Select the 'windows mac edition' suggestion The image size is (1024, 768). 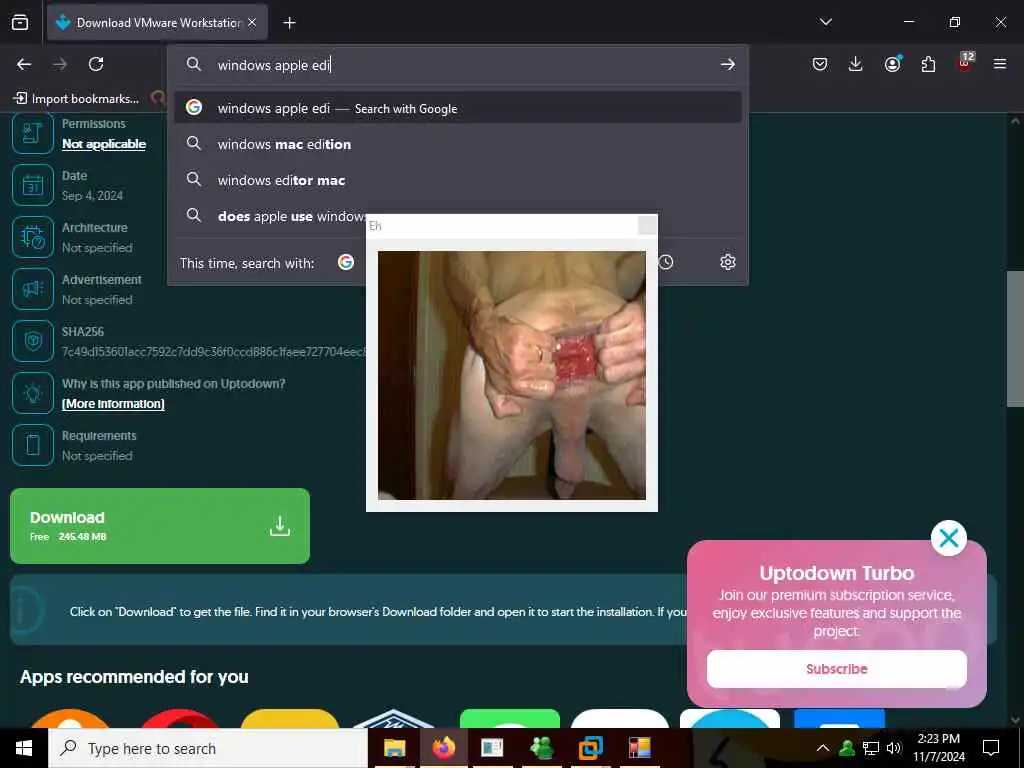coord(458,144)
